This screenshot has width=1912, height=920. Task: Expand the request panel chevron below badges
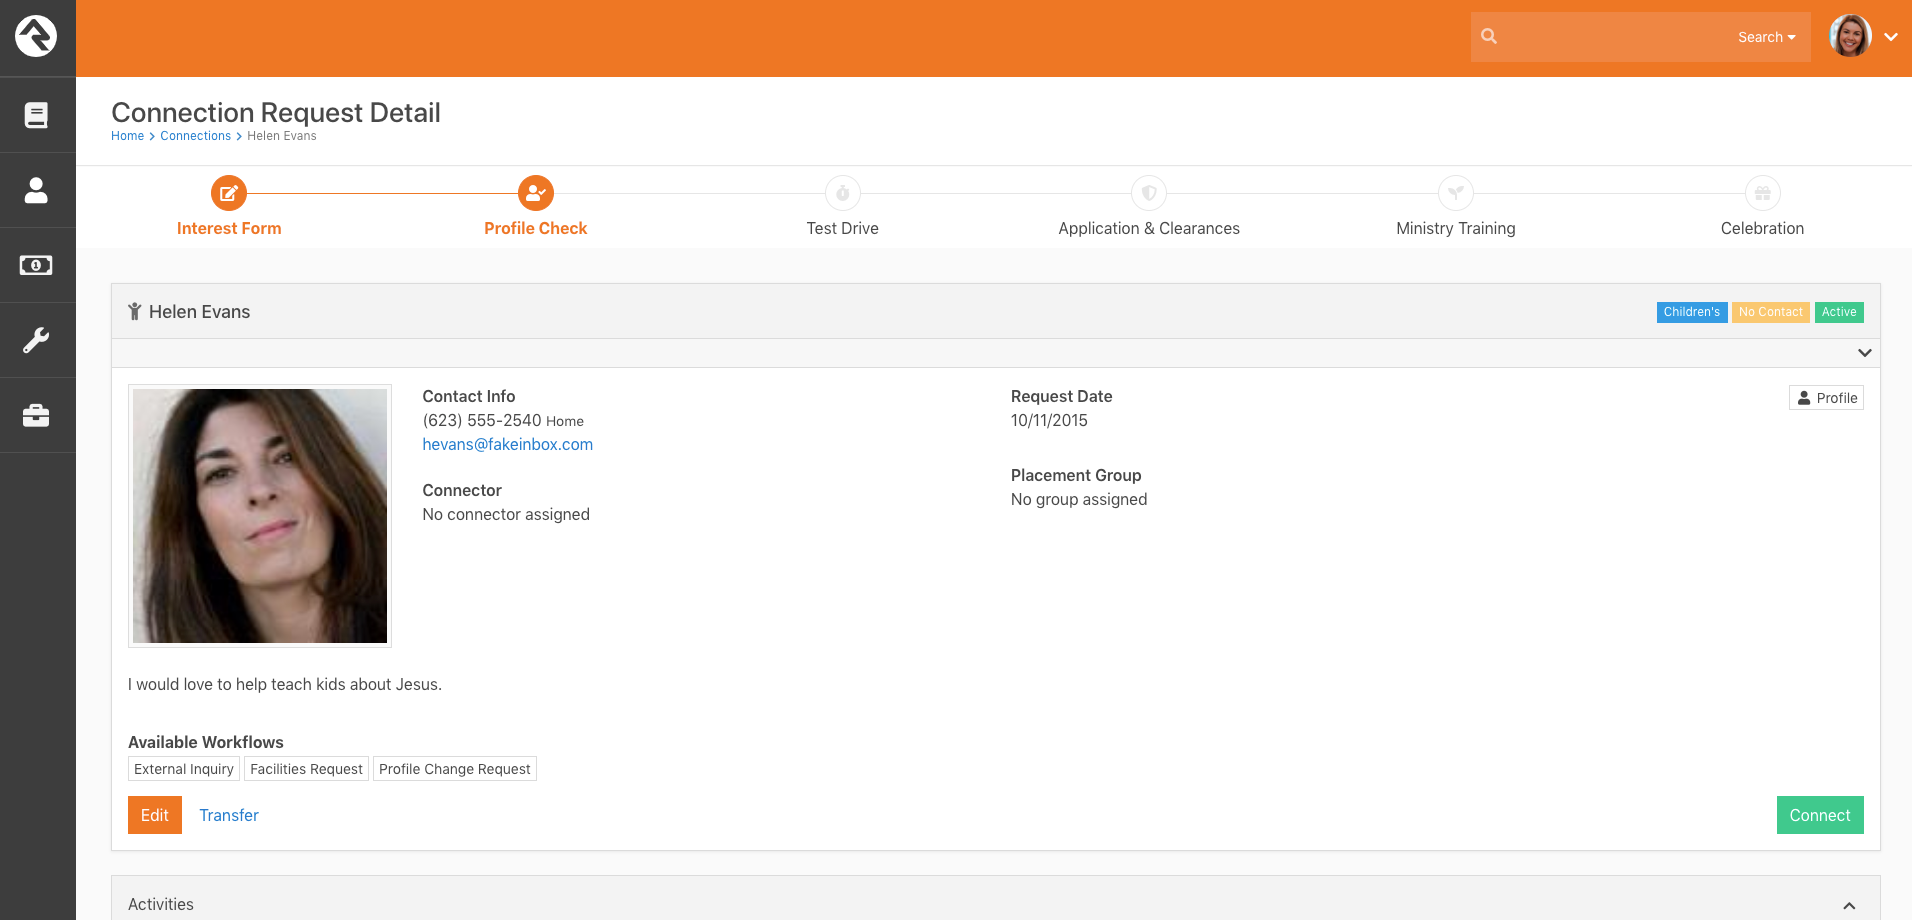pyautogui.click(x=1865, y=353)
